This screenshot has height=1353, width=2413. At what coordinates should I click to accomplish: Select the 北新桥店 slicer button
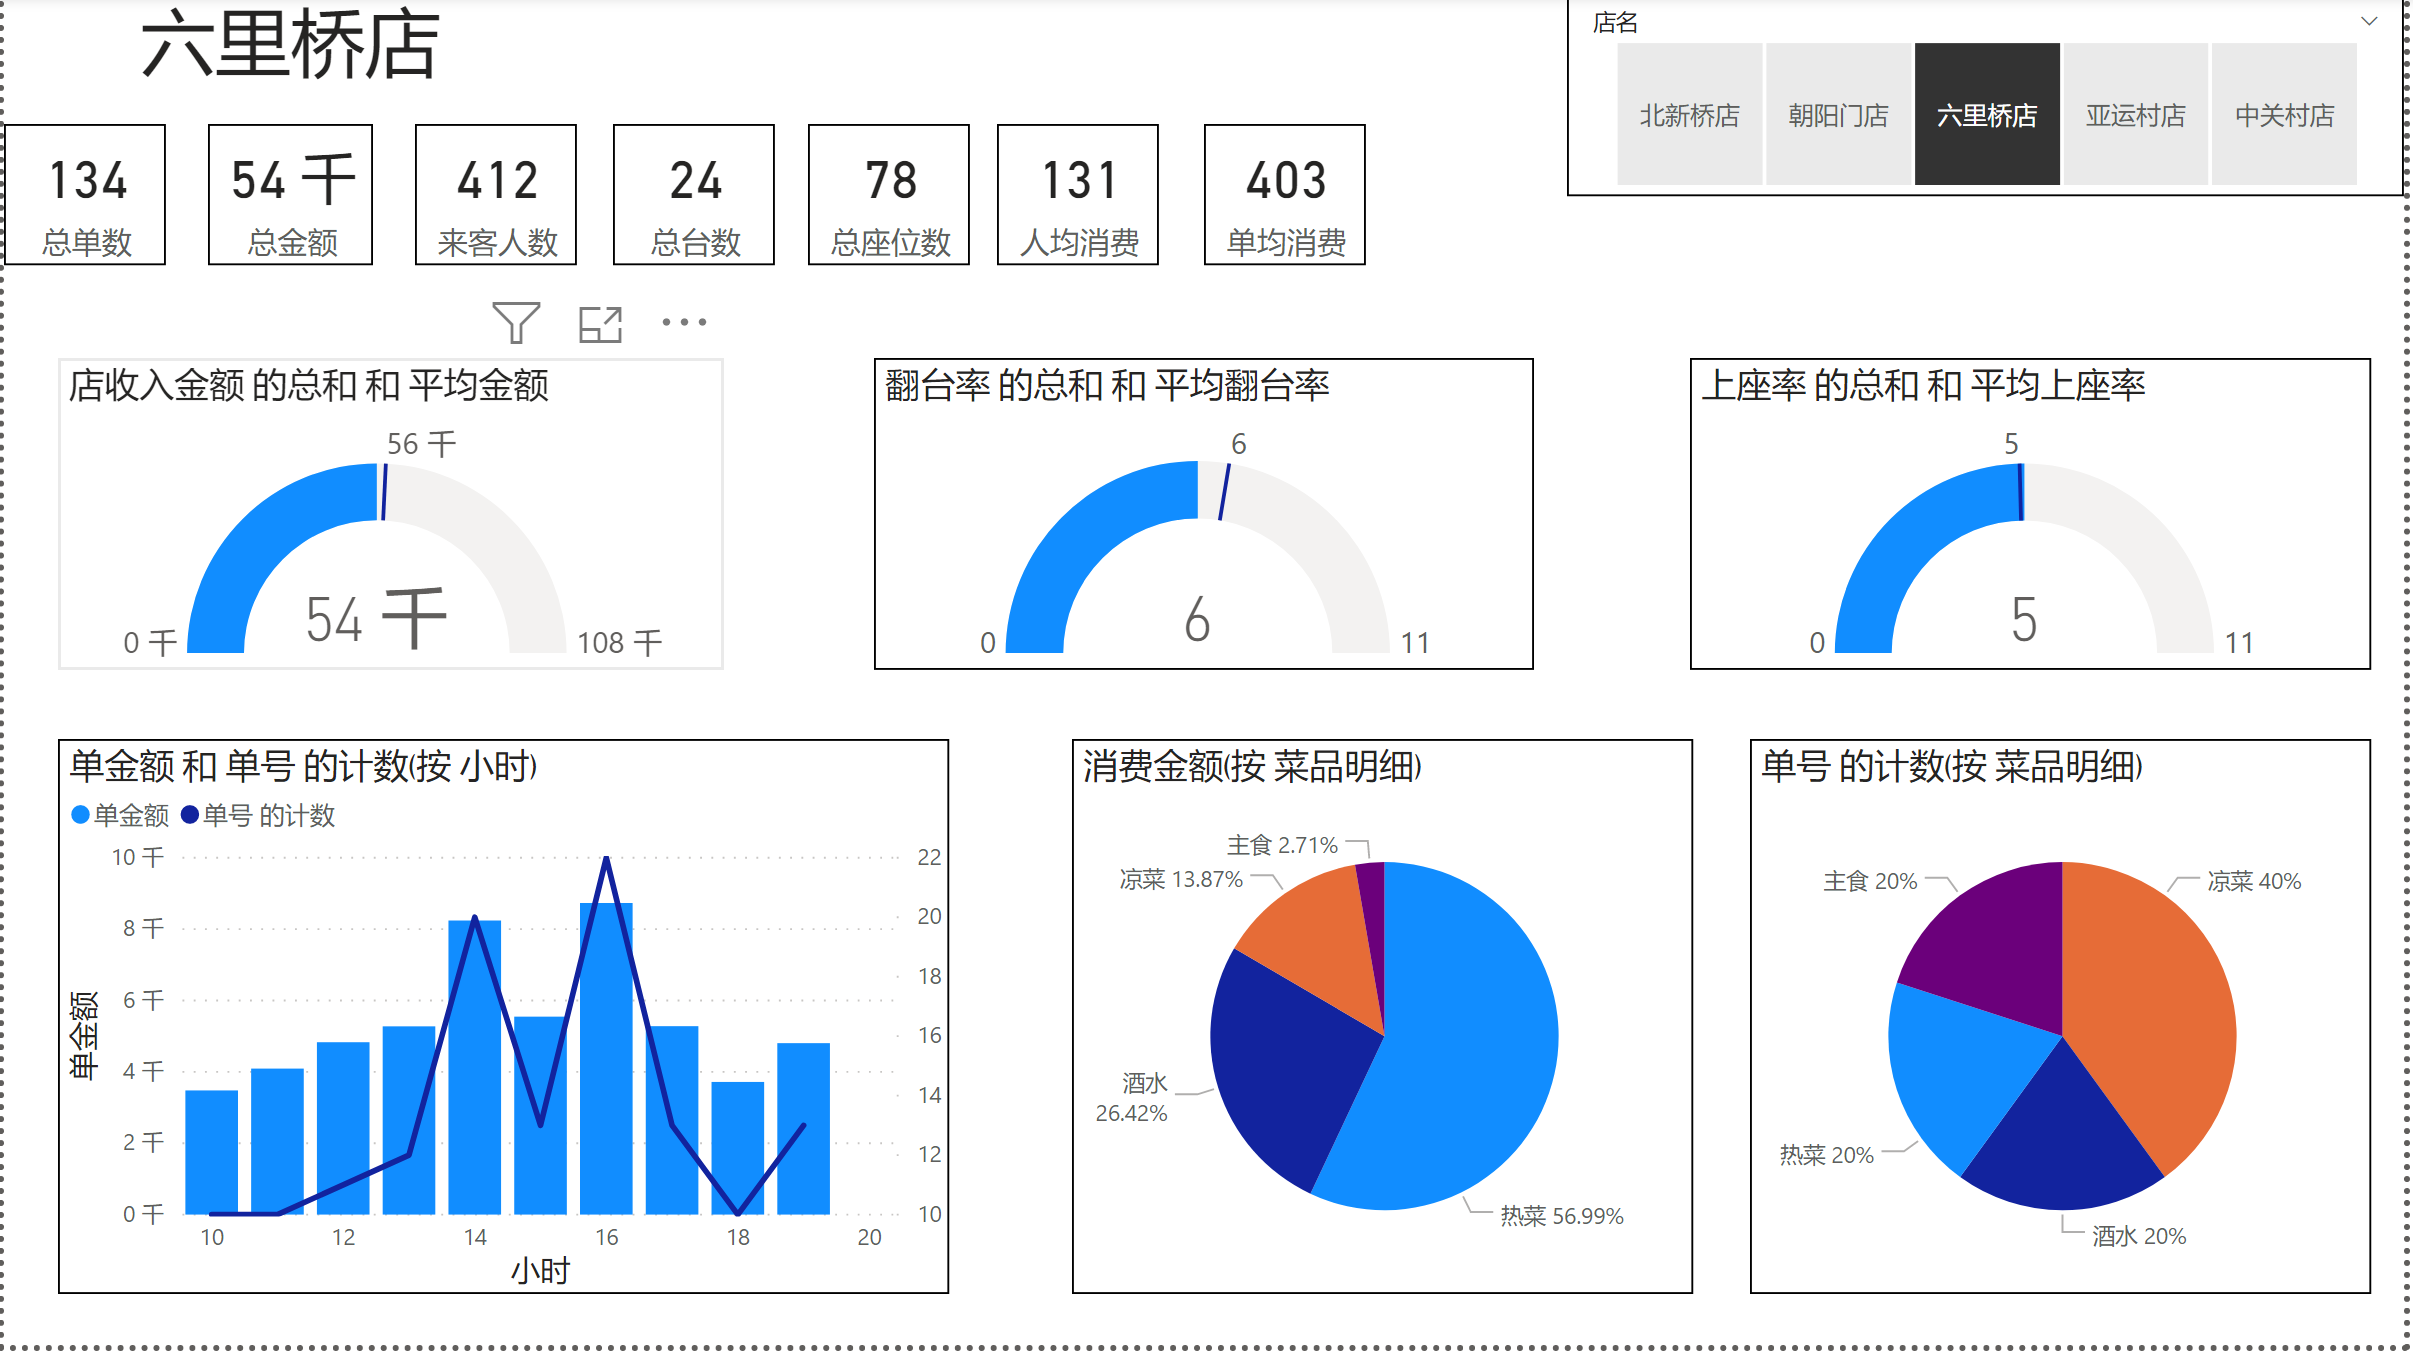[x=1689, y=114]
